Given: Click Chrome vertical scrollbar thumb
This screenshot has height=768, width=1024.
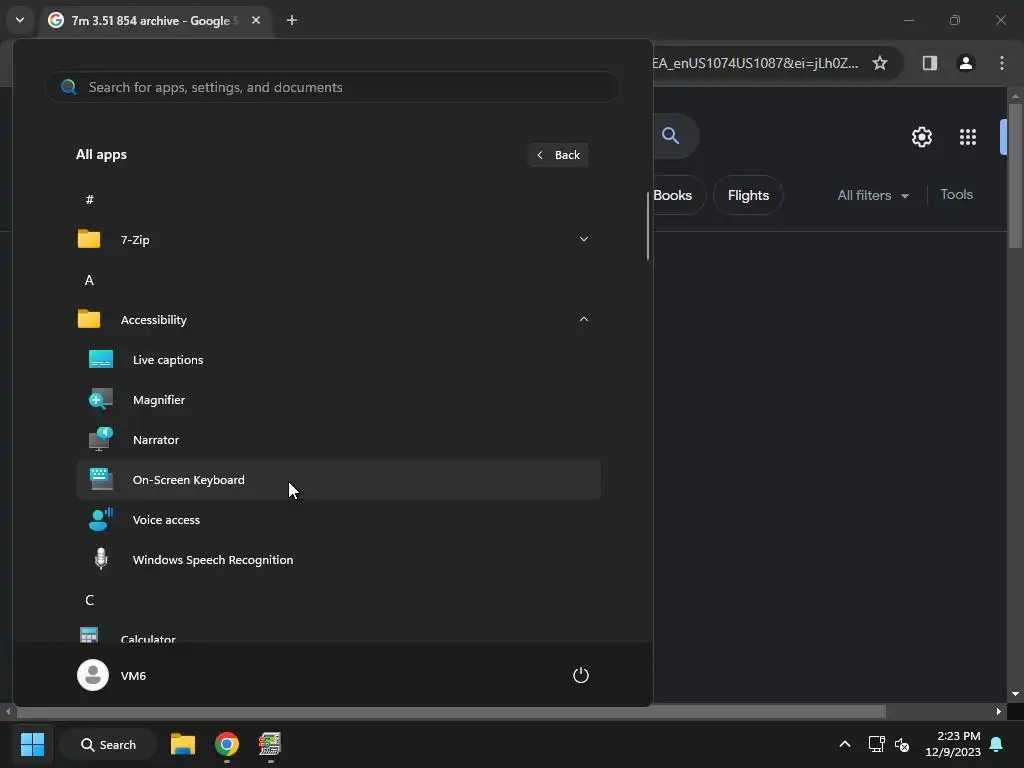Looking at the screenshot, I should pos(1015,175).
